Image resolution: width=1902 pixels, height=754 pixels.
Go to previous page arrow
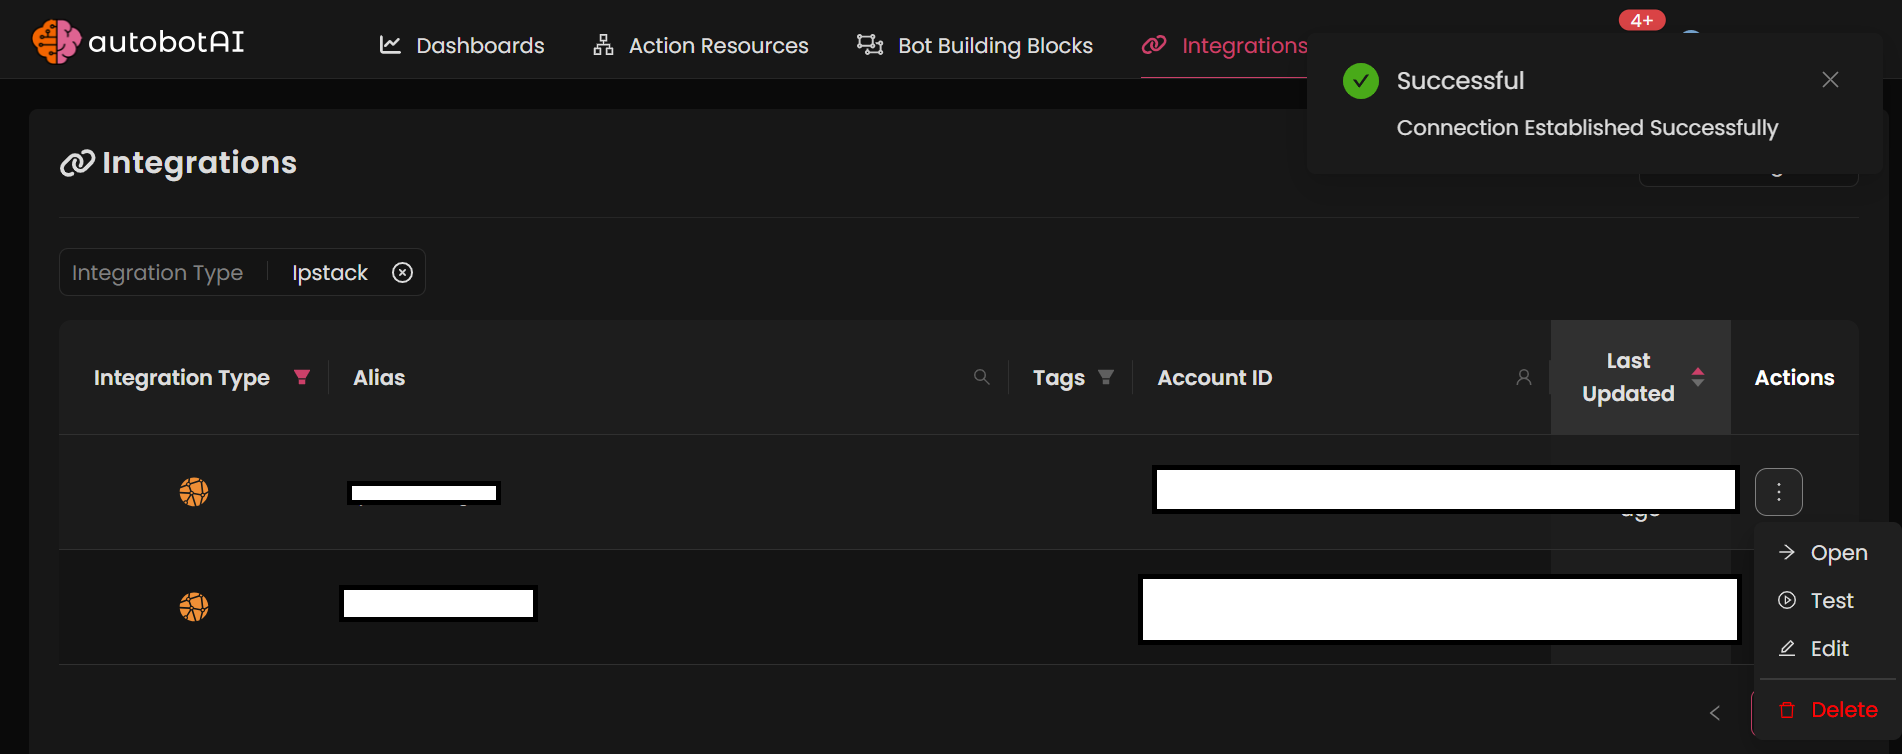(x=1715, y=713)
